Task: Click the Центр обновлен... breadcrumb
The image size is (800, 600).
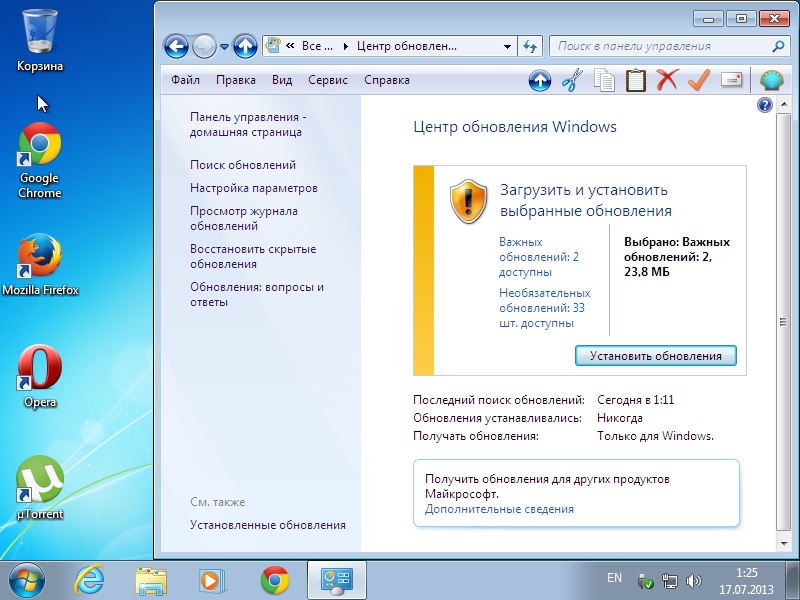Action: (407, 46)
